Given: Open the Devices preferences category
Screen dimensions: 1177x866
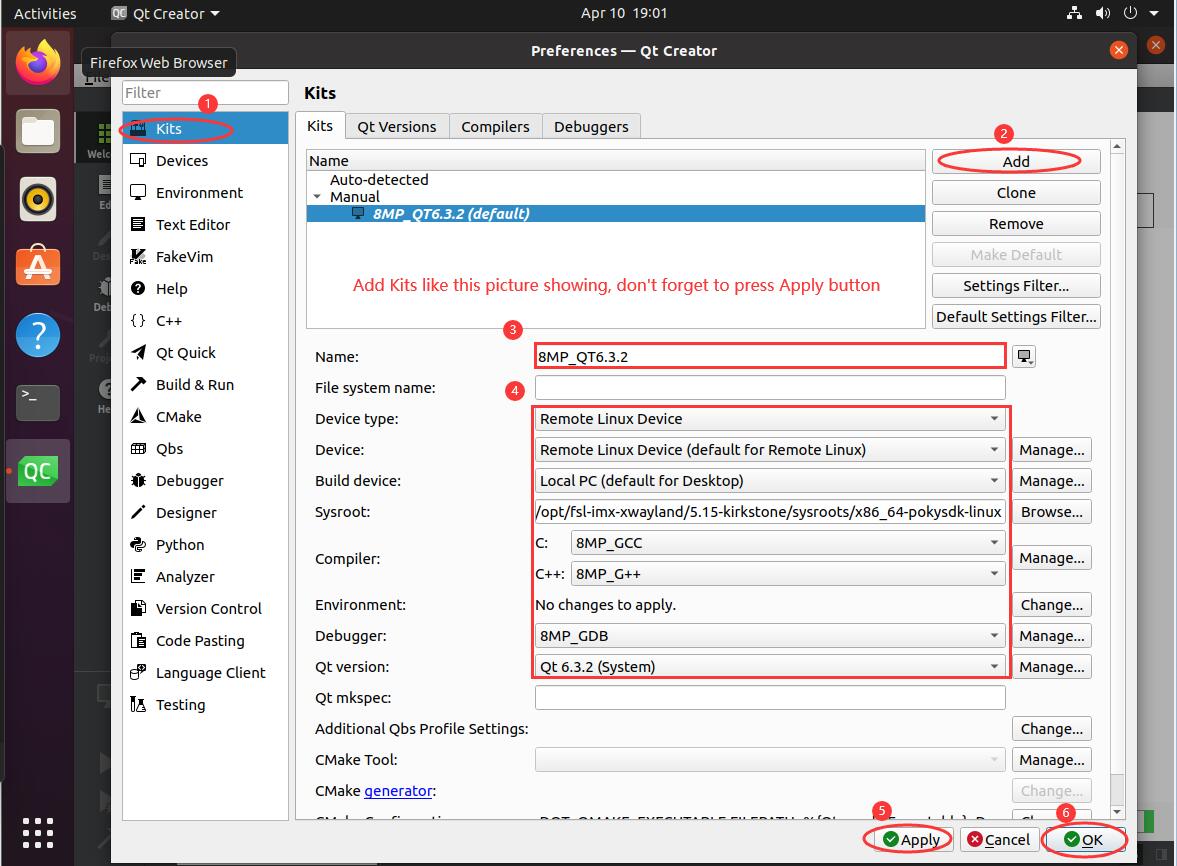Looking at the screenshot, I should click(x=205, y=161).
